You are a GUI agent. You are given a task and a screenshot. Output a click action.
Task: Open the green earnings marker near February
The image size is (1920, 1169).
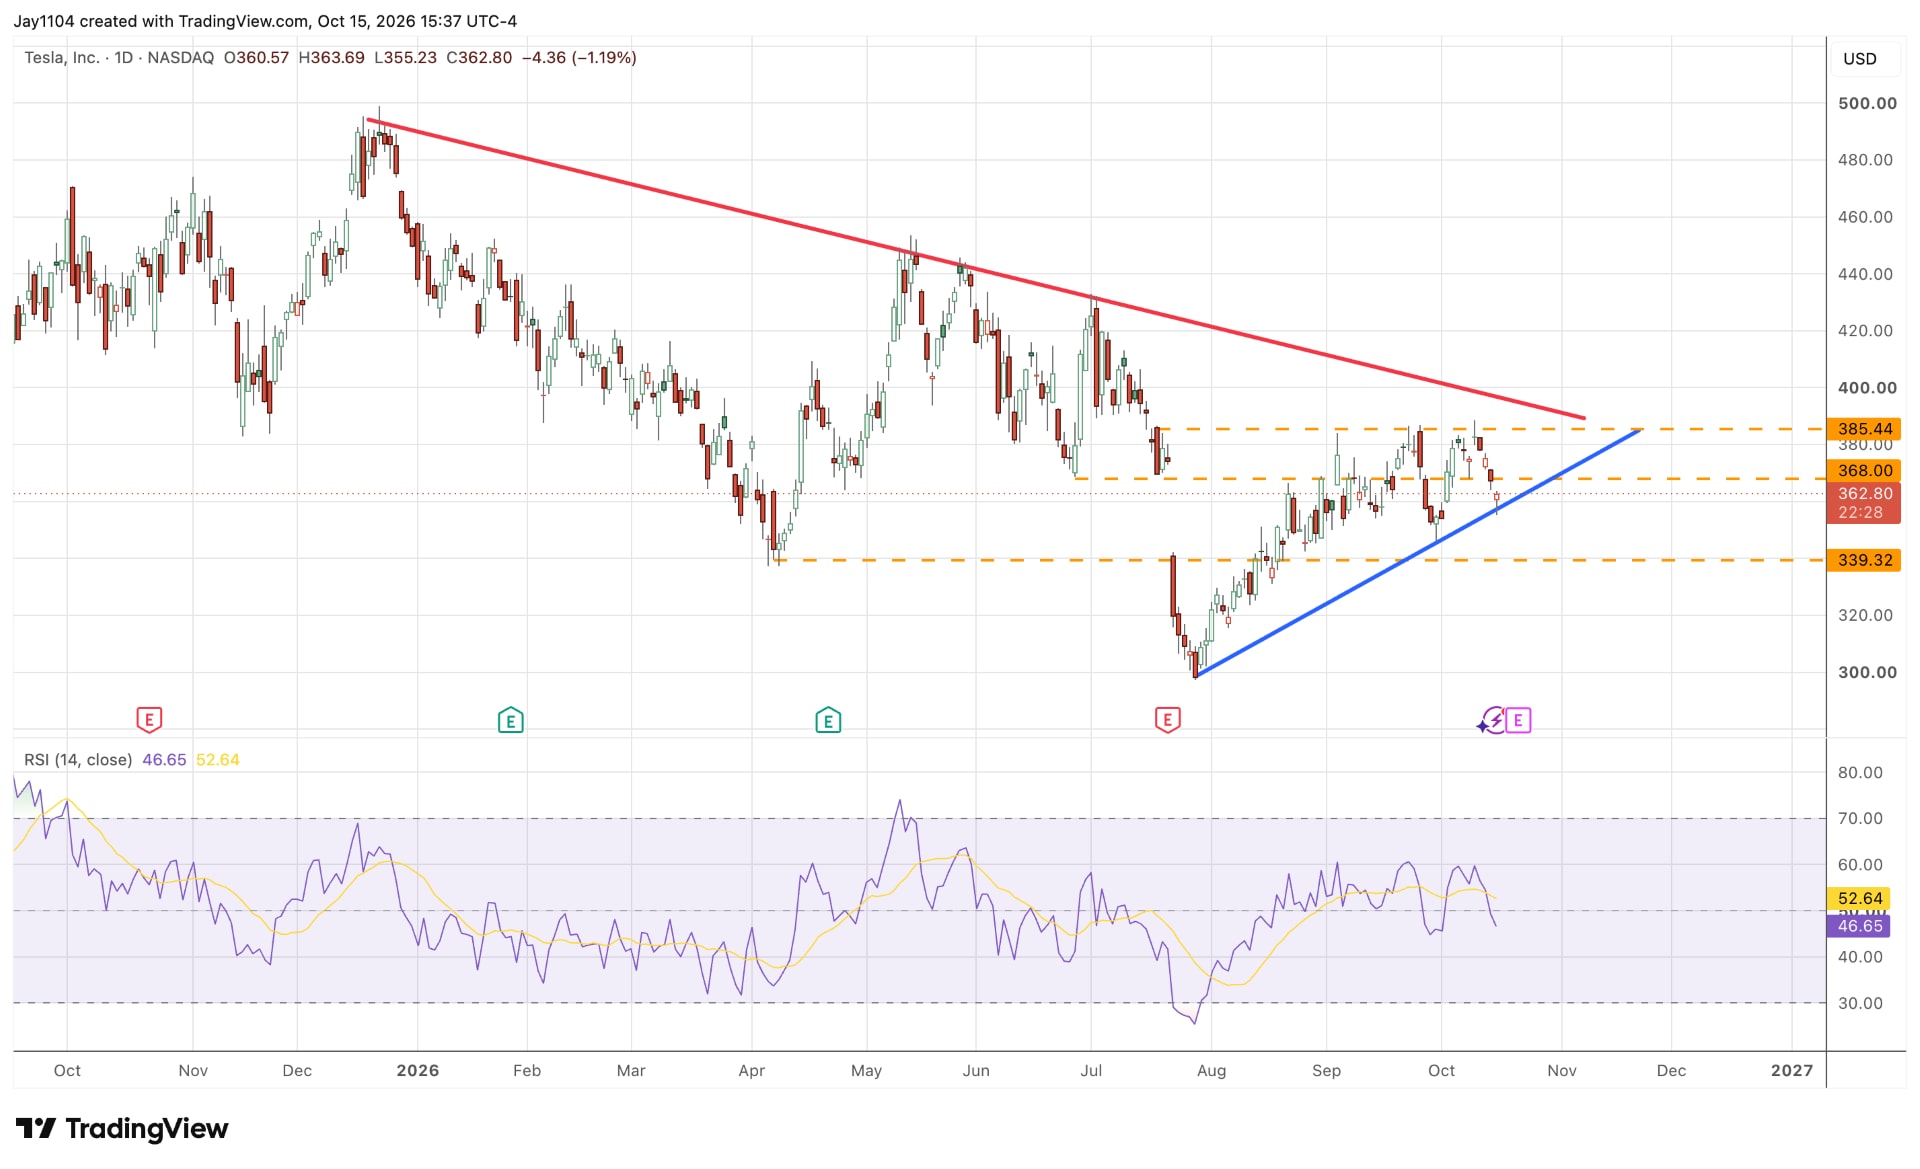510,719
